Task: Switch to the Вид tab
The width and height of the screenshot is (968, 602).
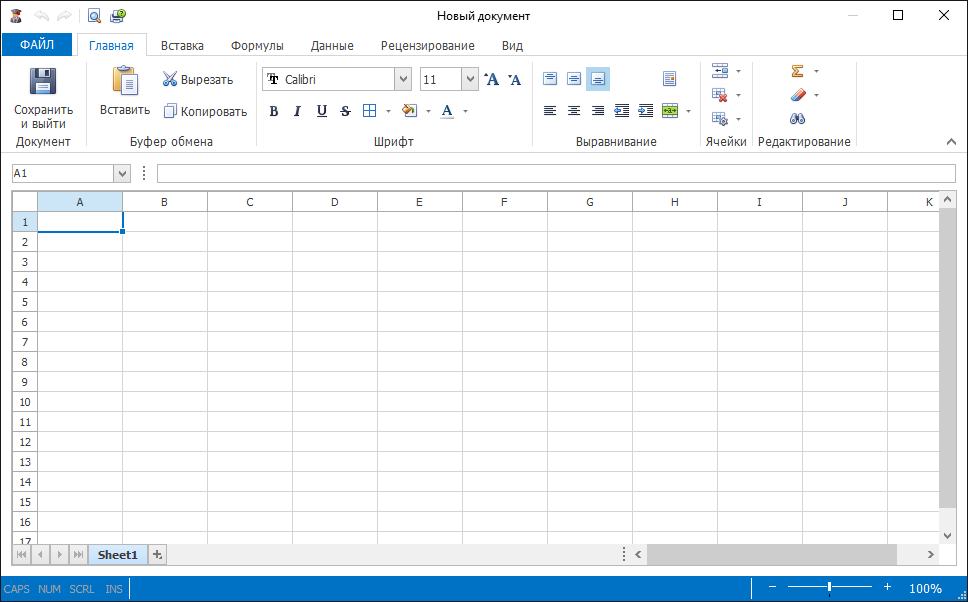Action: coord(512,46)
